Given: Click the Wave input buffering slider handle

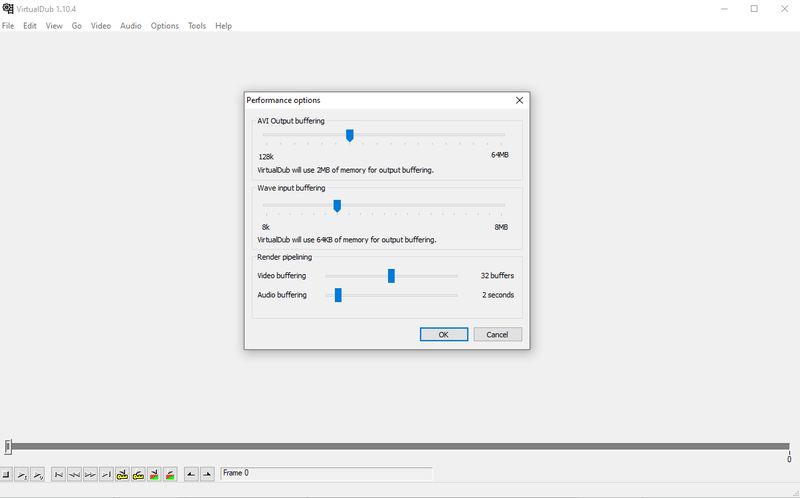Looking at the screenshot, I should pos(337,205).
